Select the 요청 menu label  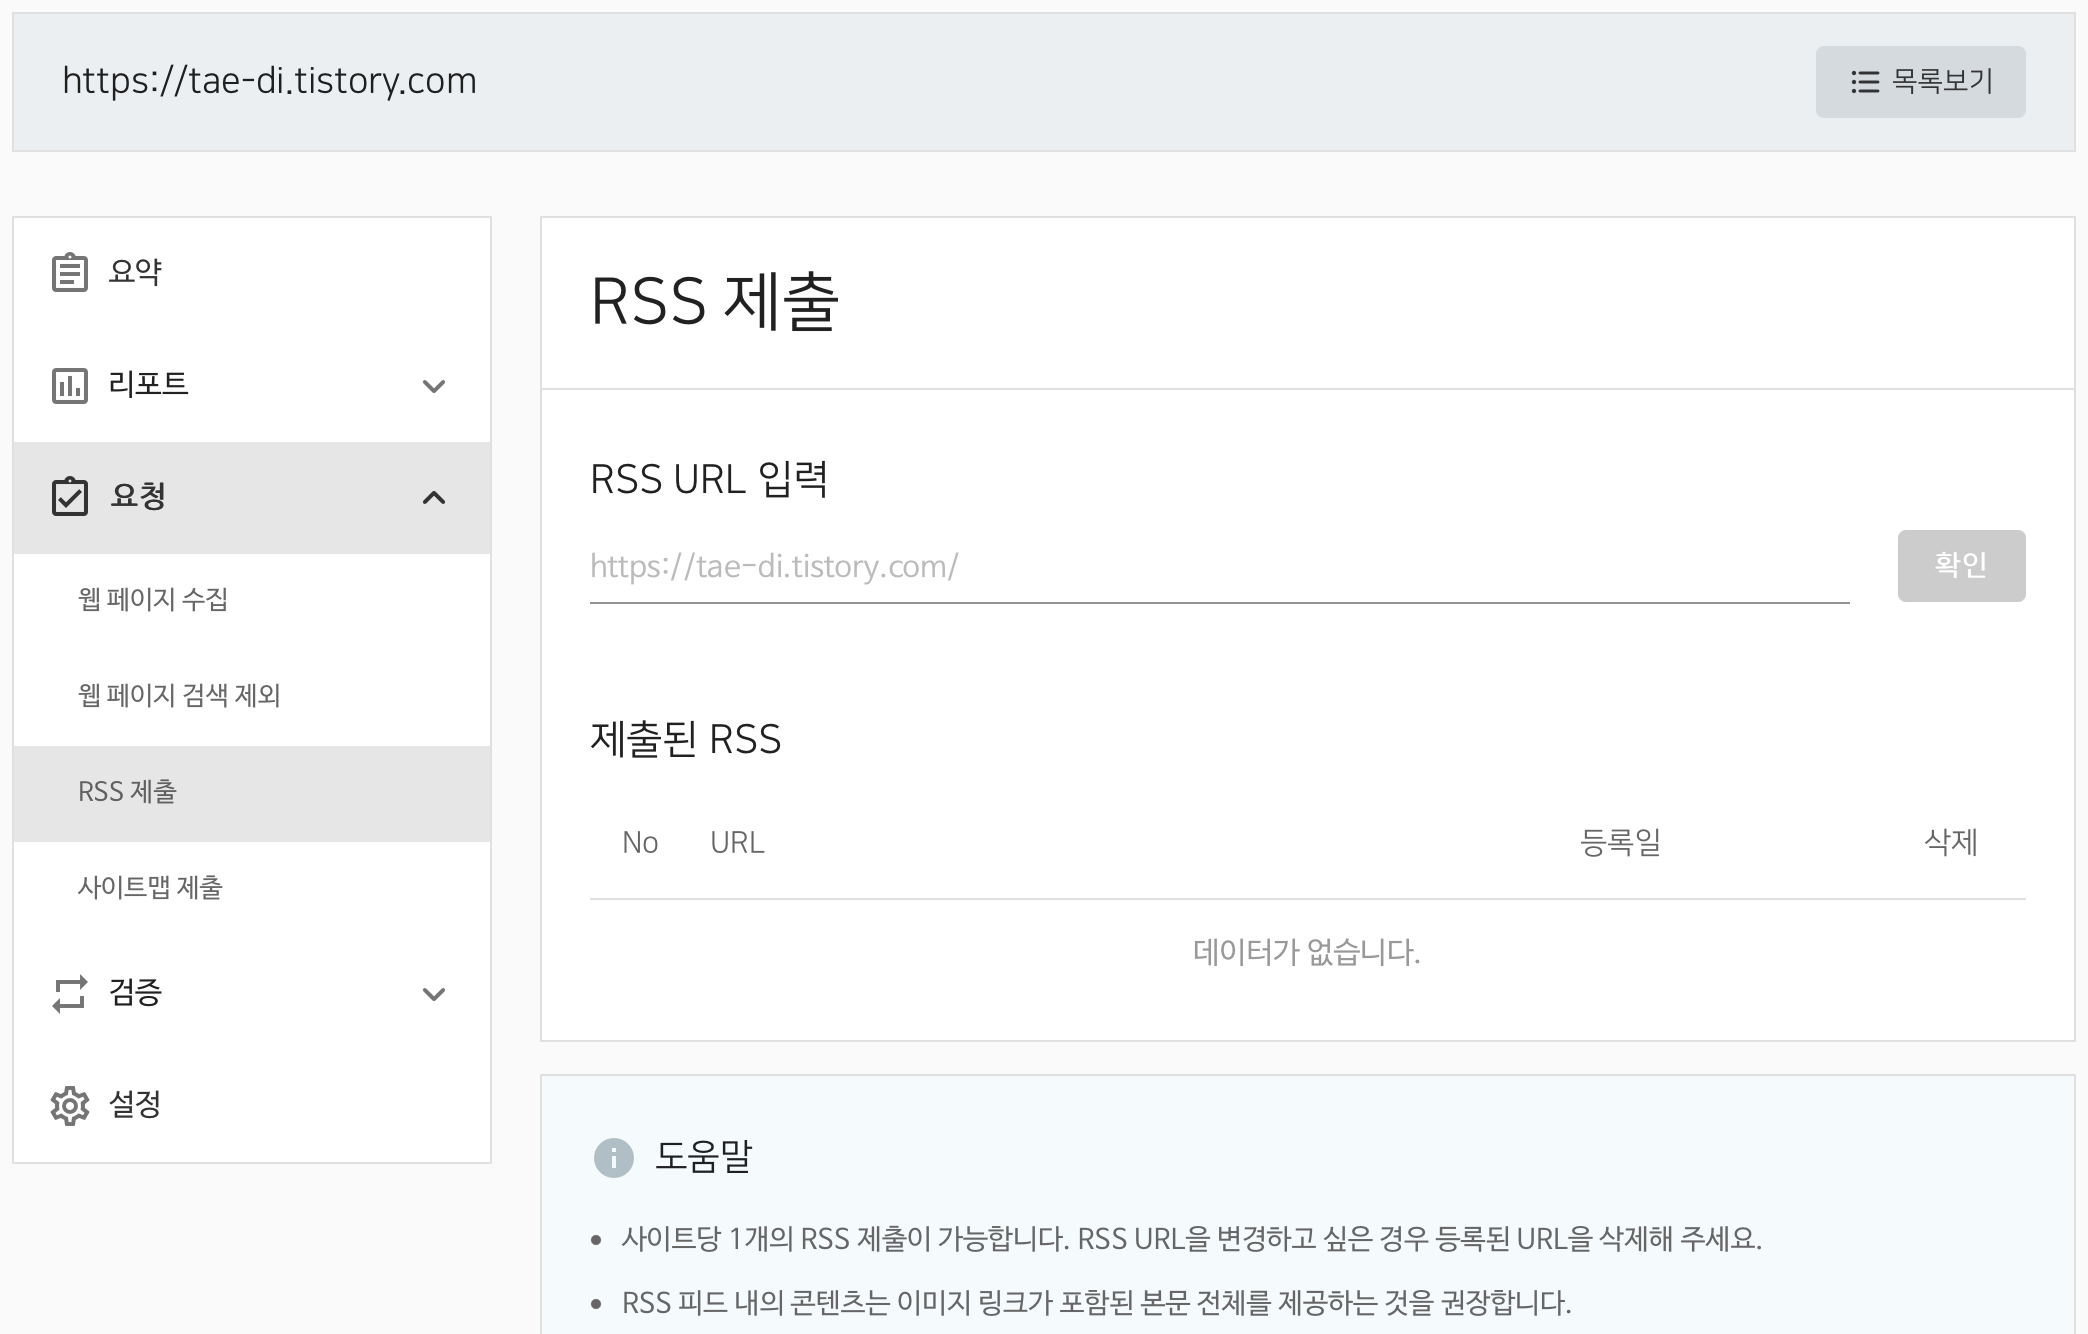point(138,496)
